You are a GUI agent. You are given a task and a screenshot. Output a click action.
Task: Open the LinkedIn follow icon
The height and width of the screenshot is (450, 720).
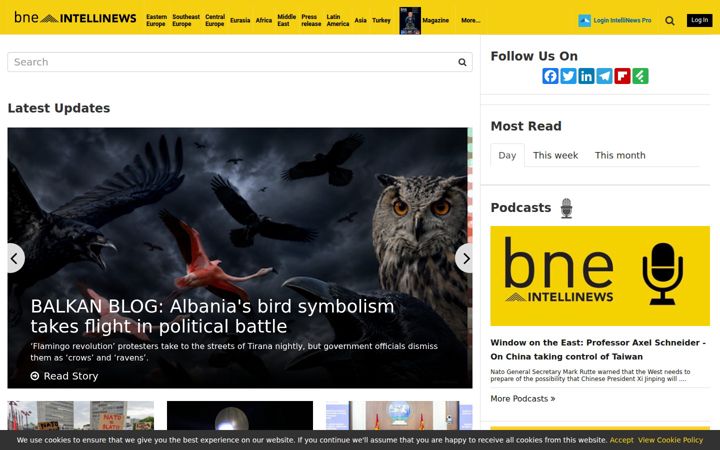pyautogui.click(x=586, y=76)
